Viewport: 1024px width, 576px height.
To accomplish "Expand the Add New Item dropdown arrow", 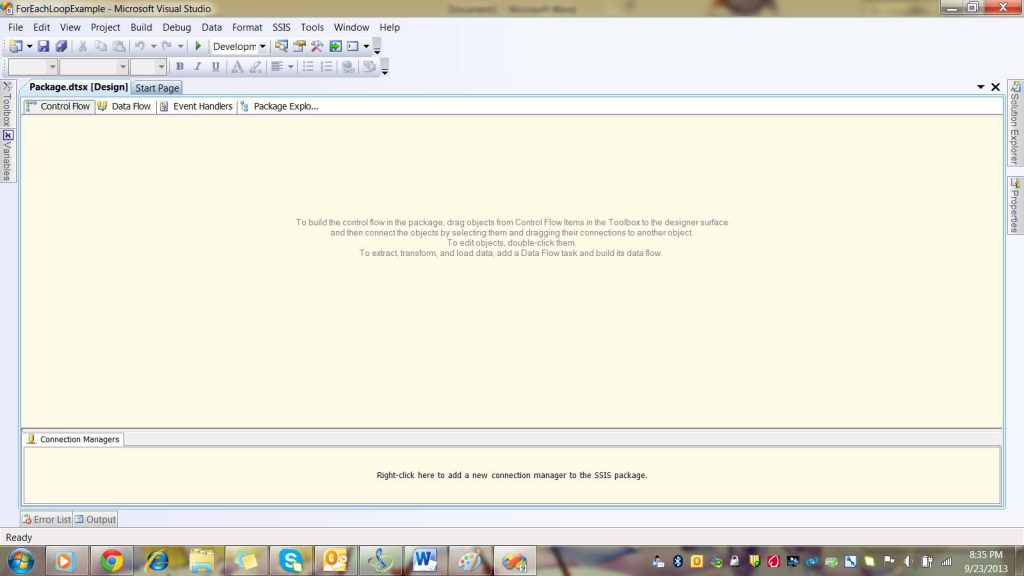I will click(29, 46).
